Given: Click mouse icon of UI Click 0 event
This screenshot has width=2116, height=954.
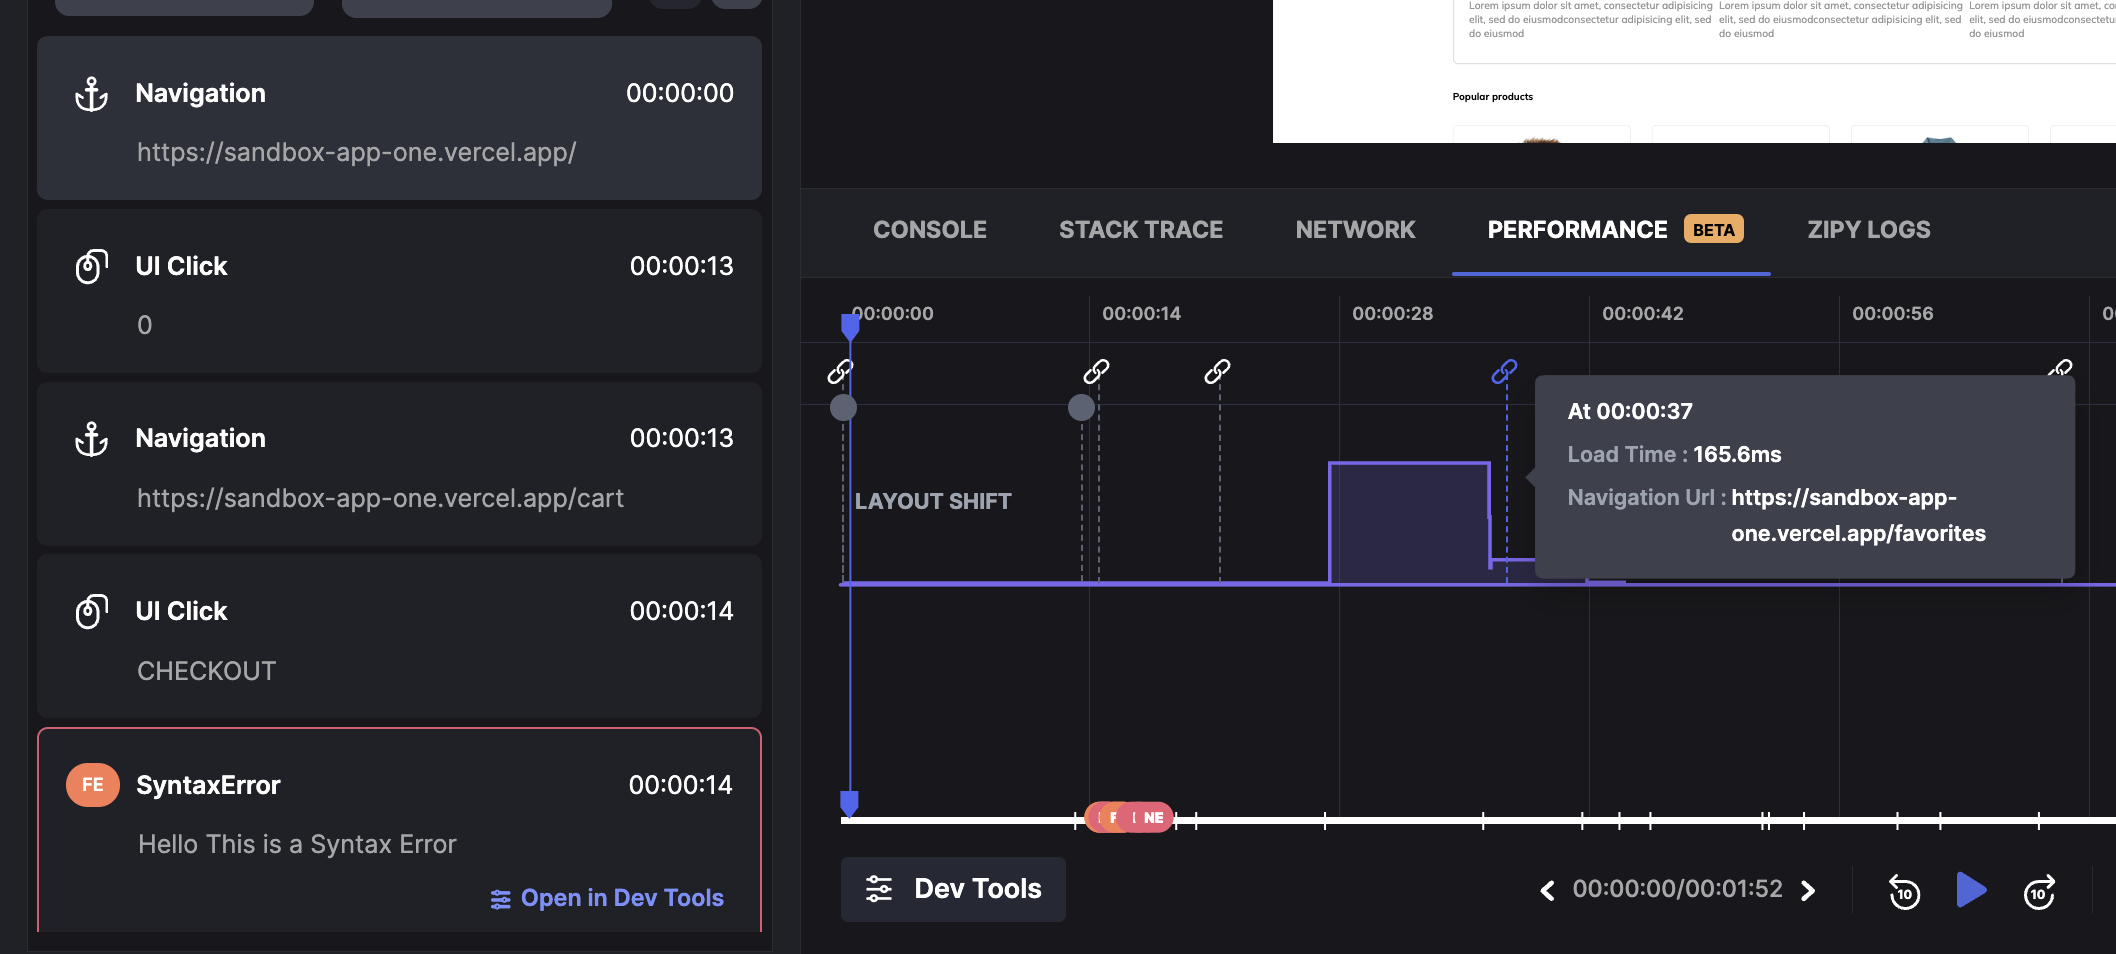Looking at the screenshot, I should [x=92, y=266].
